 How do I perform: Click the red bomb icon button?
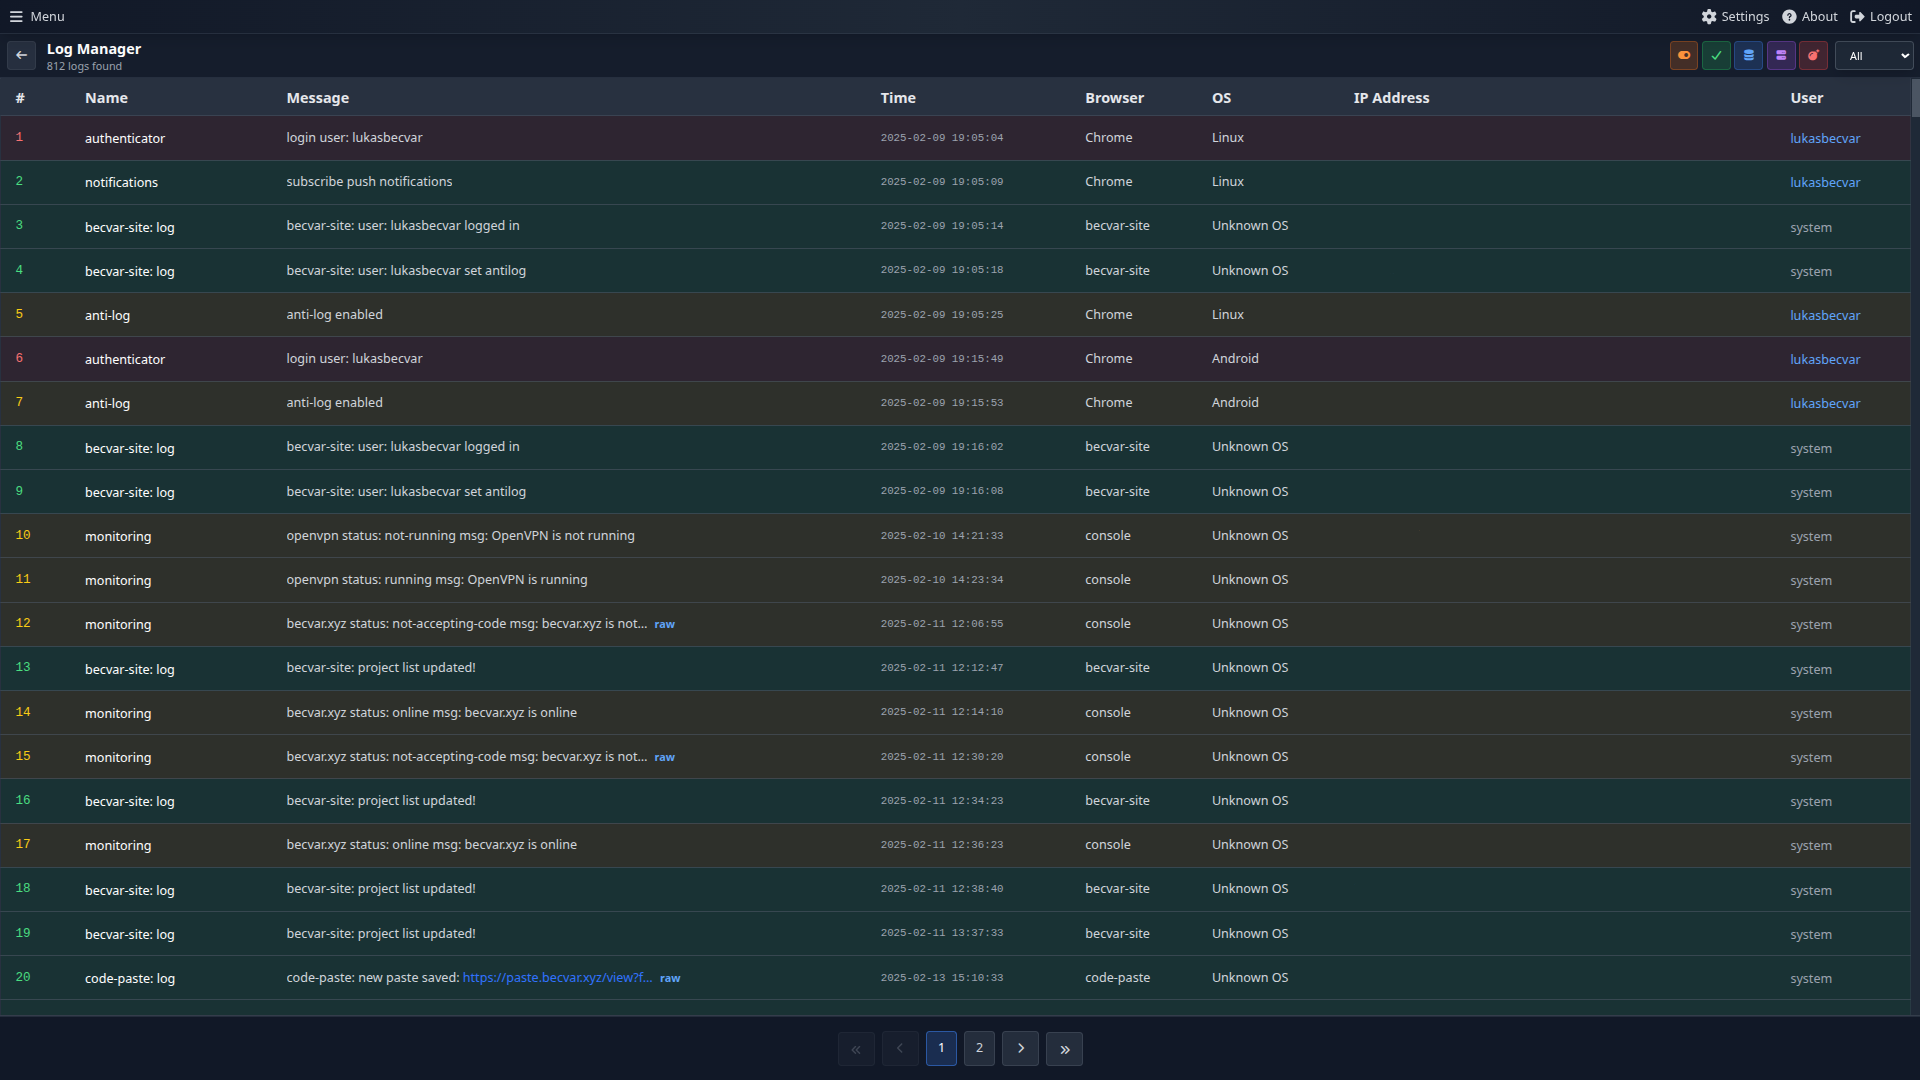[1813, 56]
